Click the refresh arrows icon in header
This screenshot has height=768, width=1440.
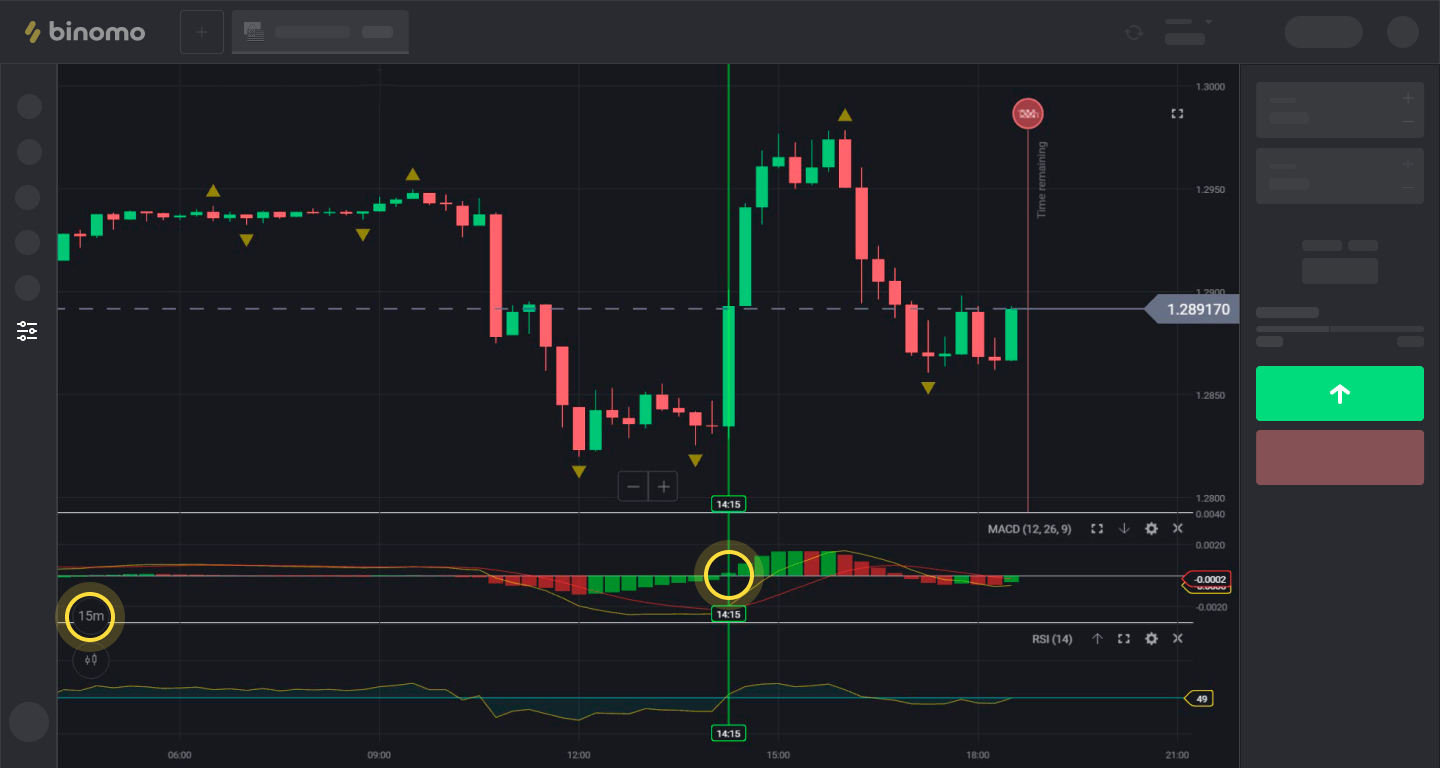1133,32
